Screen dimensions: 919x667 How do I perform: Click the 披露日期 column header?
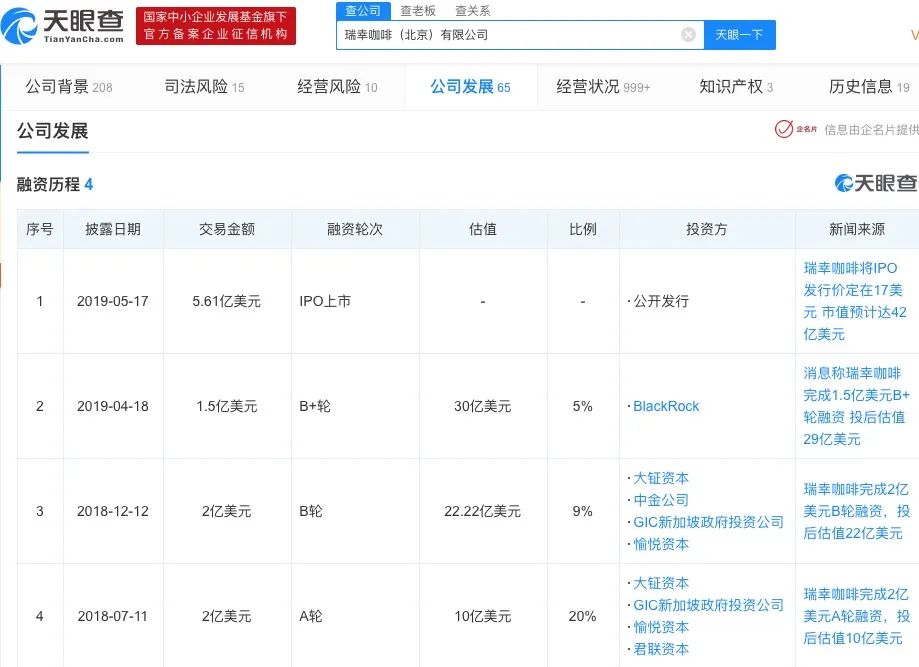[x=113, y=229]
